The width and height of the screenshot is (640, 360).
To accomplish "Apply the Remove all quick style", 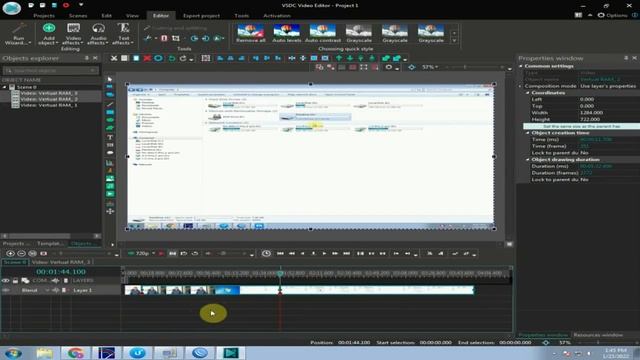I will (251, 33).
